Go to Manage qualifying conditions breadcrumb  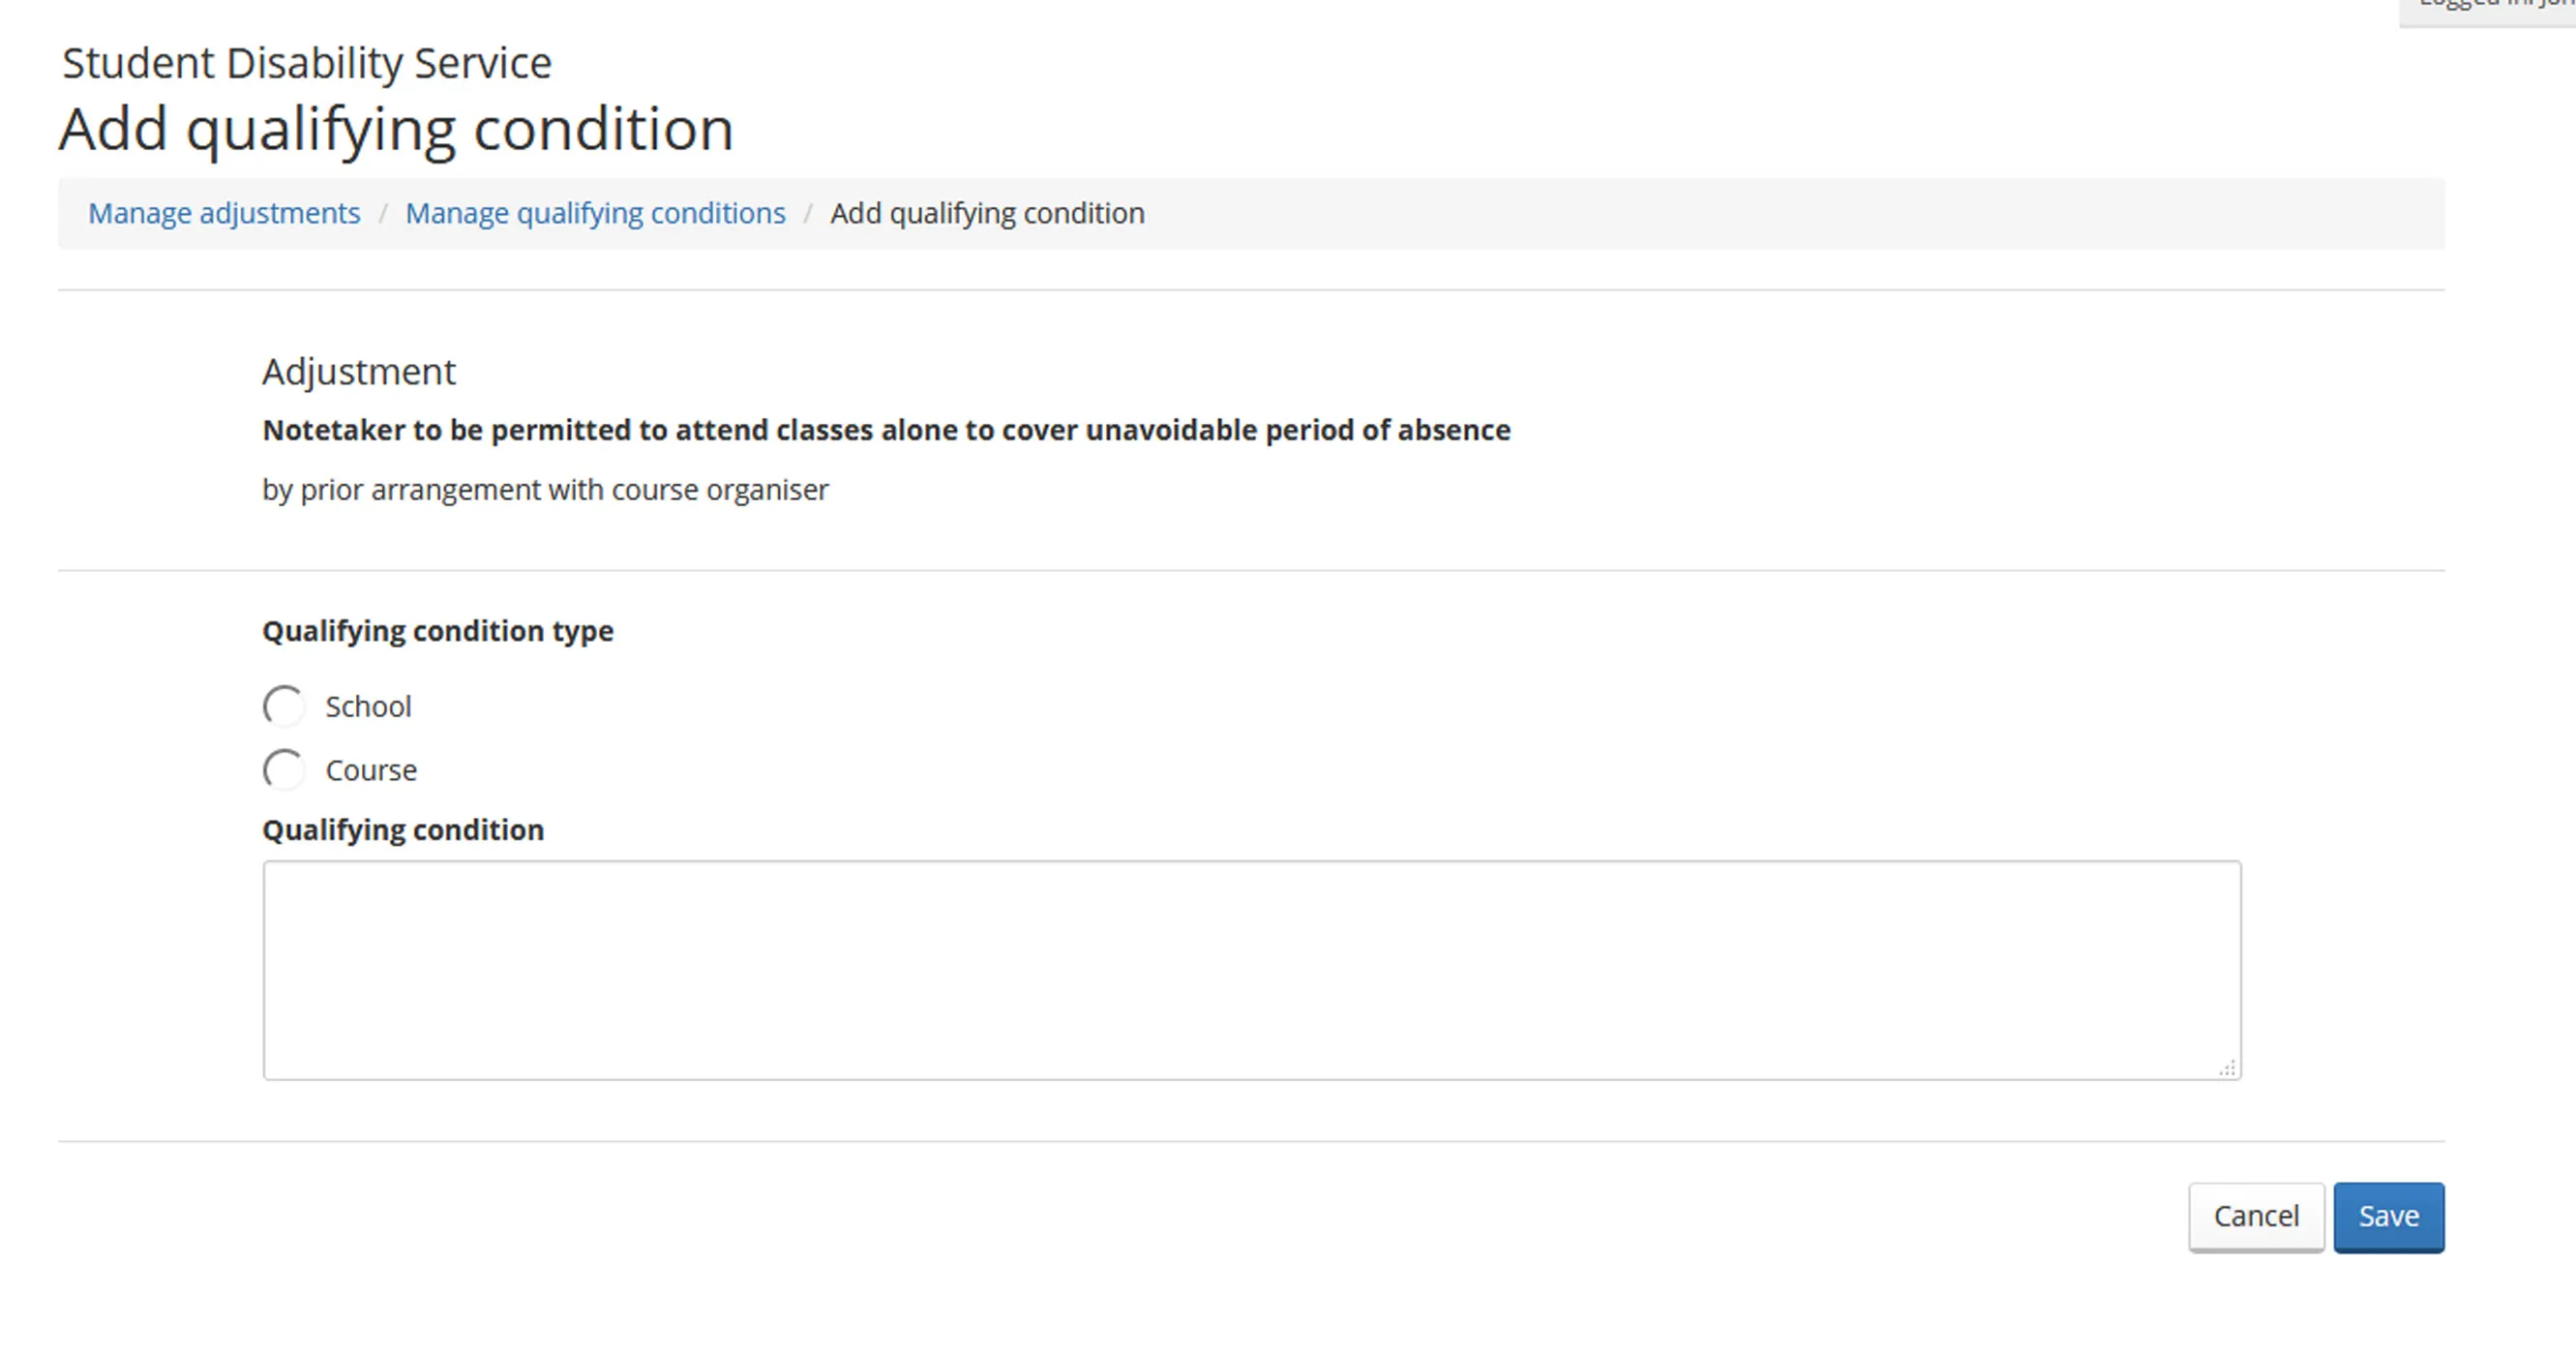[595, 213]
